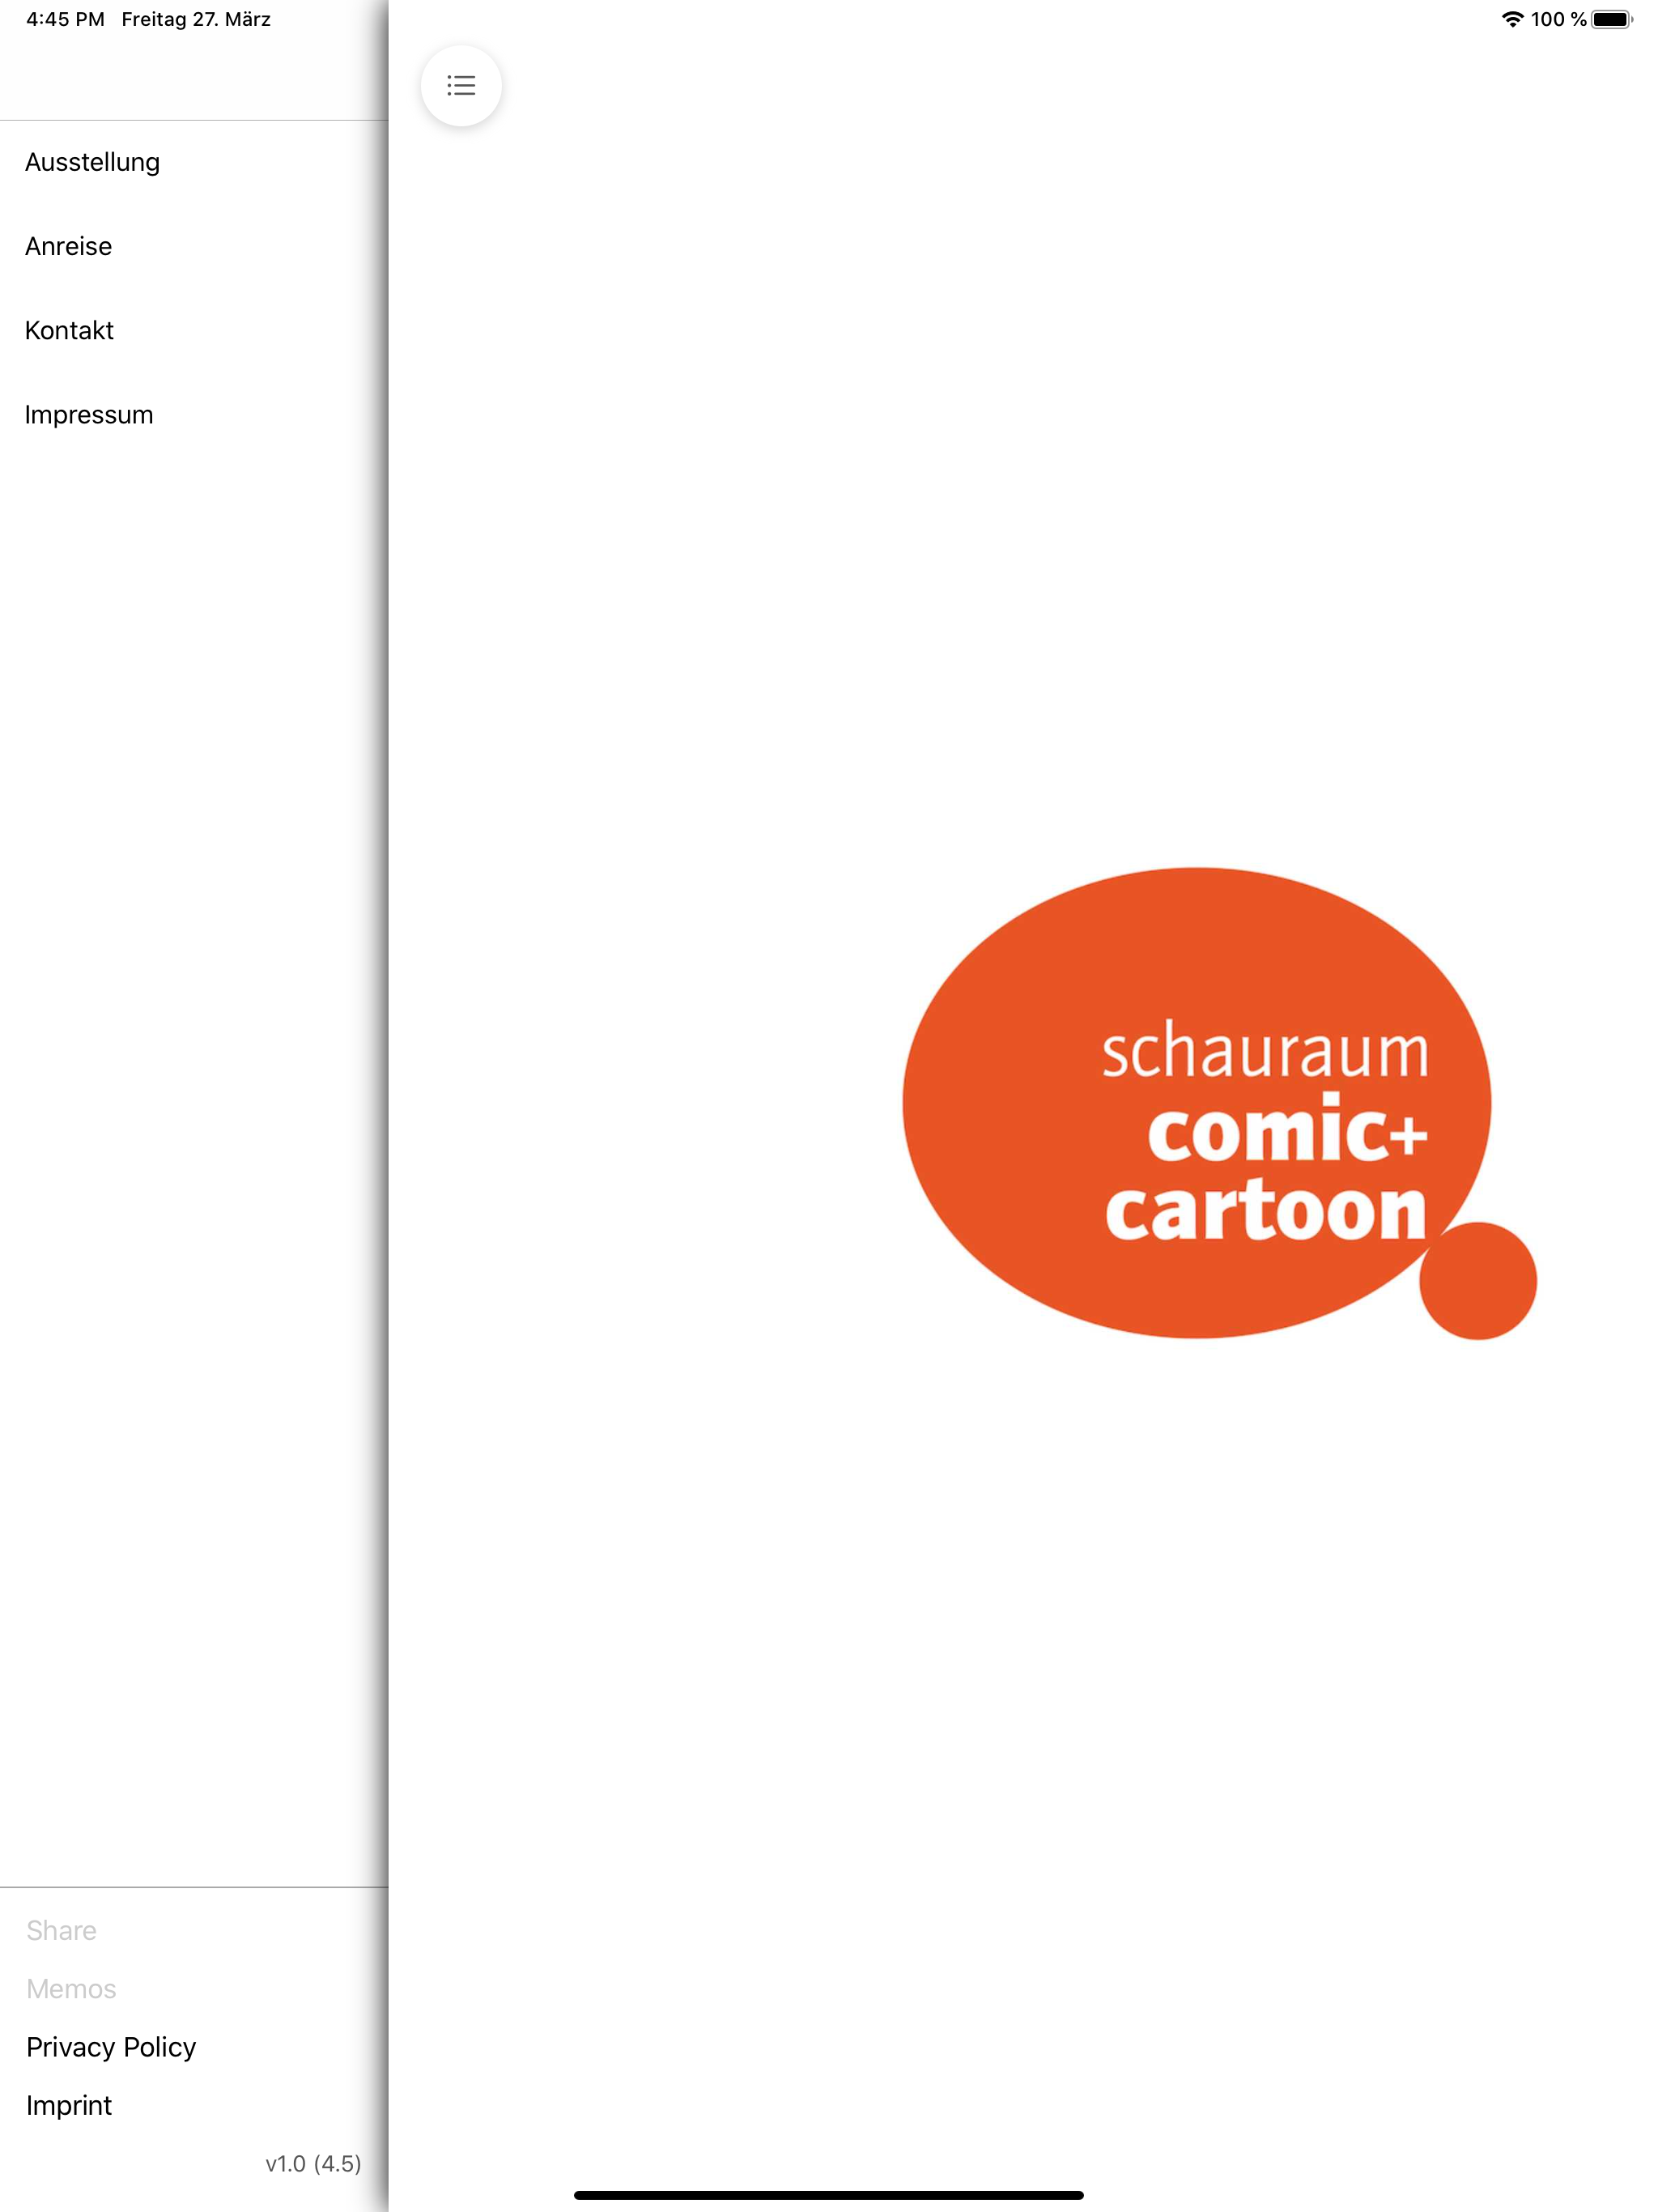The width and height of the screenshot is (1658, 2212).
Task: Open the Privacy Policy link
Action: pyautogui.click(x=111, y=2047)
